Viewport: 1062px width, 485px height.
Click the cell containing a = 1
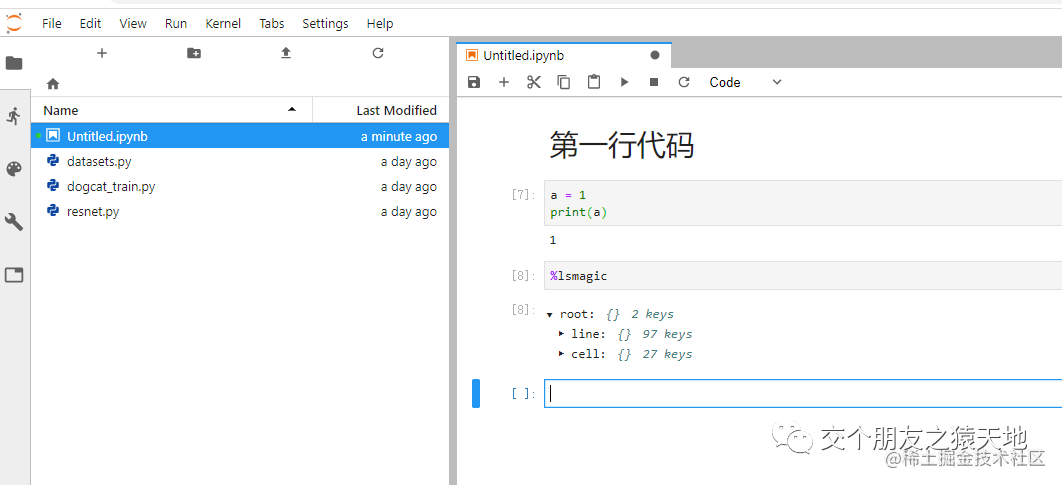[803, 203]
